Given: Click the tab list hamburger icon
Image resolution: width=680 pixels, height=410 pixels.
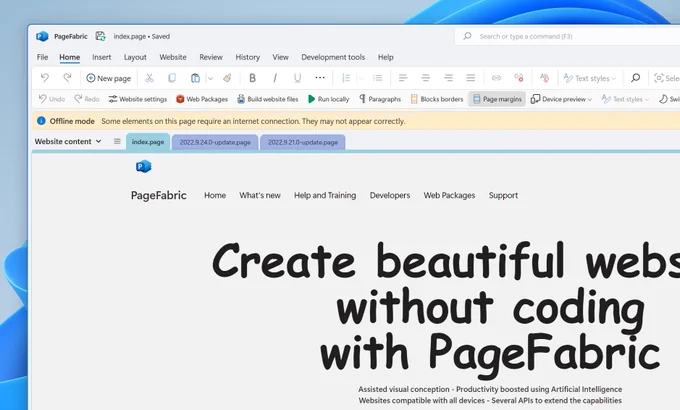Looking at the screenshot, I should tap(117, 141).
